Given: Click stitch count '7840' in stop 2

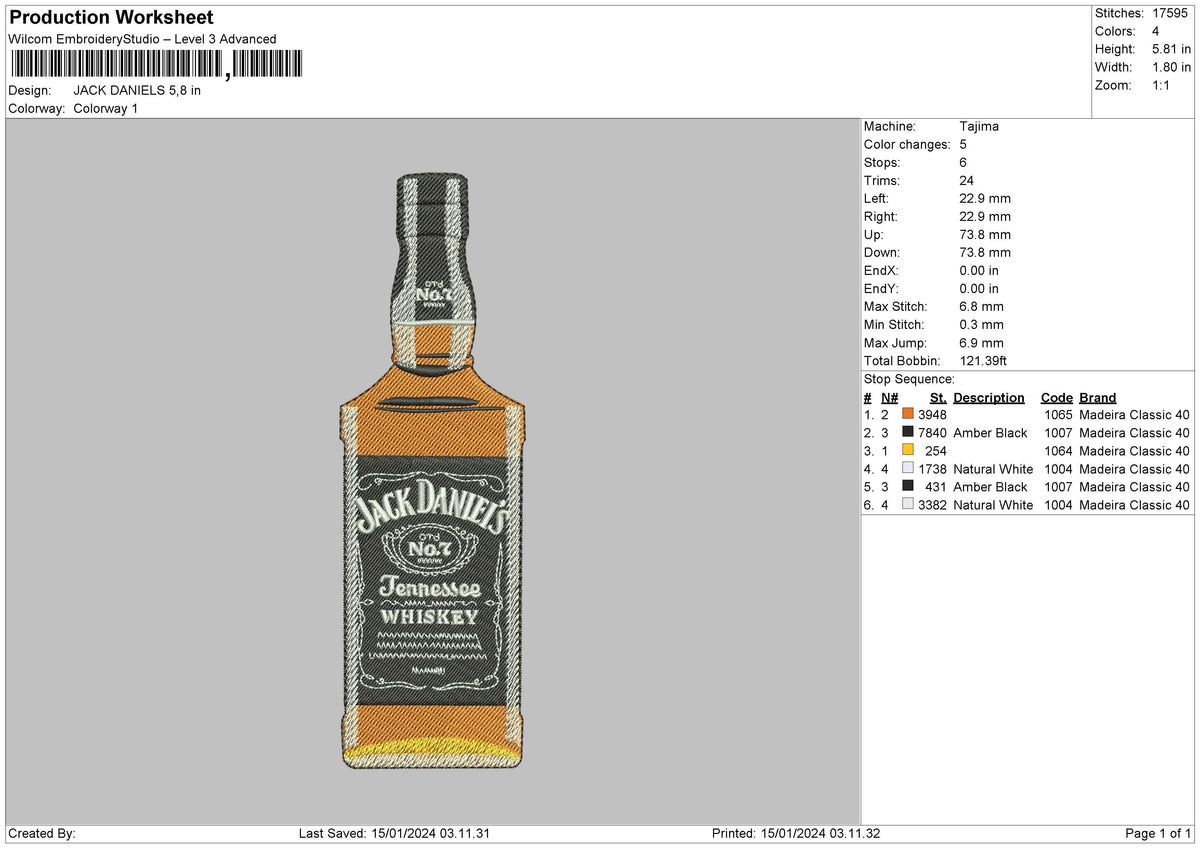Looking at the screenshot, I should [932, 432].
